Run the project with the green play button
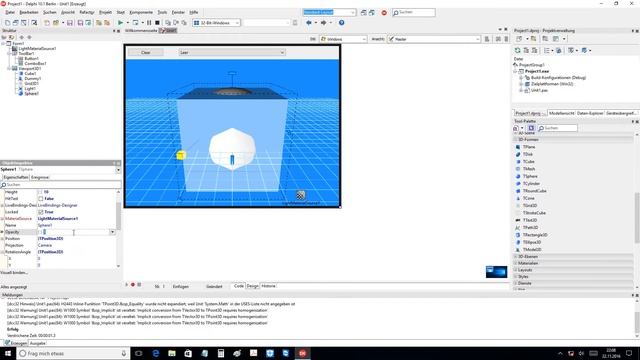Image resolution: width=640 pixels, height=360 pixels. click(x=120, y=23)
